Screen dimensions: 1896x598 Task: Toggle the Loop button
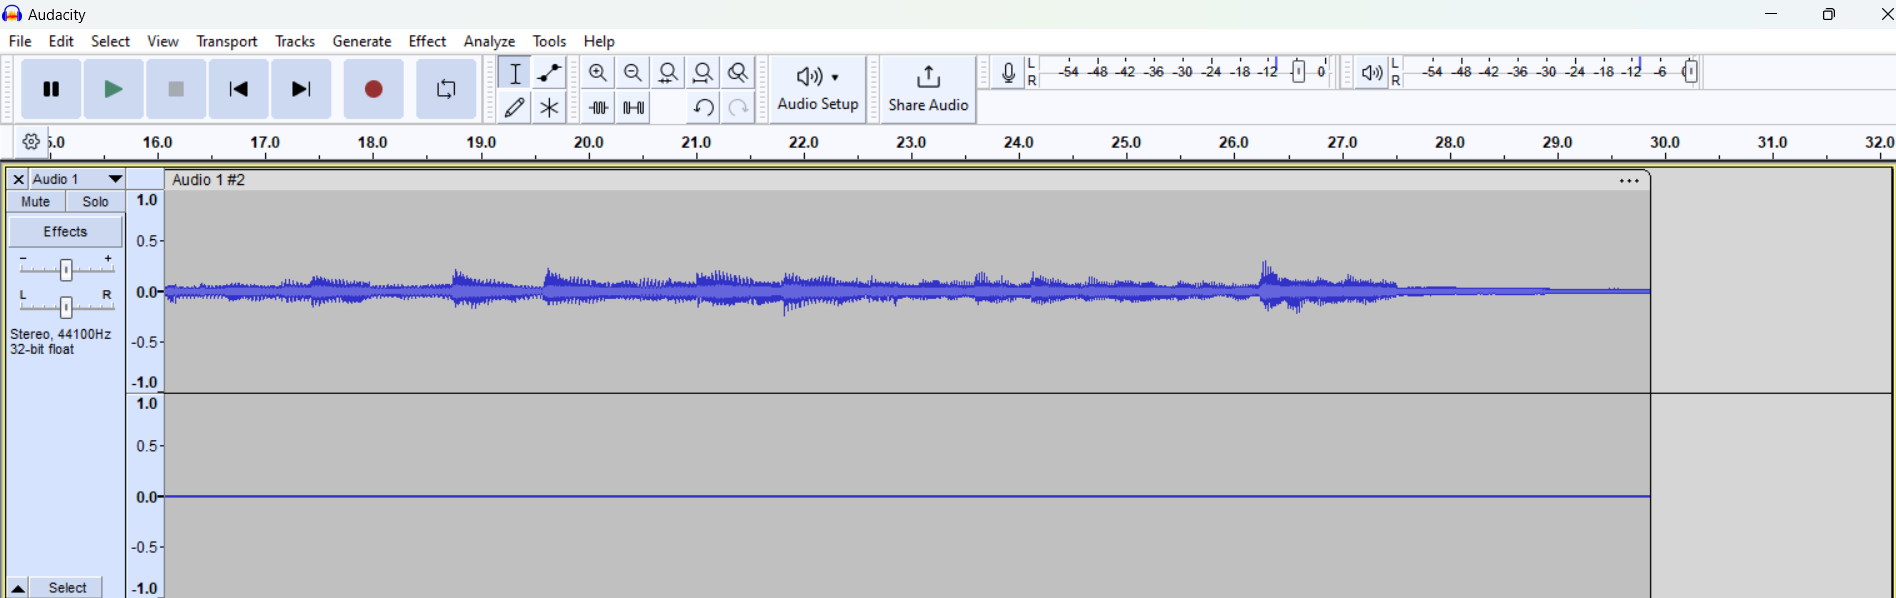tap(446, 89)
